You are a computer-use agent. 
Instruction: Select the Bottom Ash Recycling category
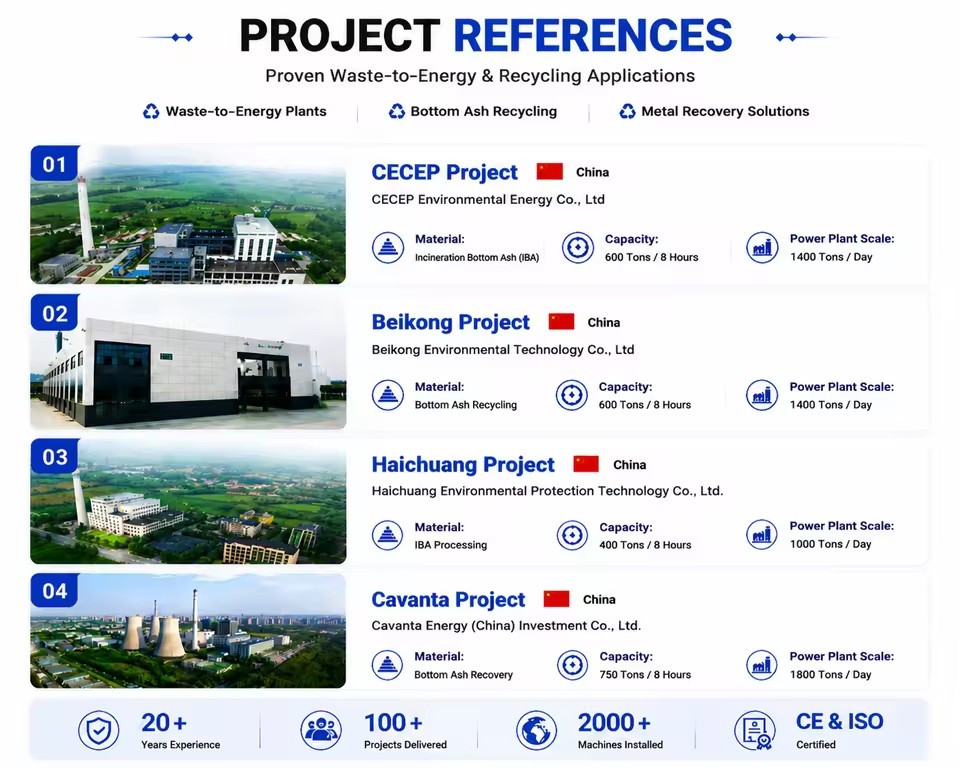(x=473, y=111)
